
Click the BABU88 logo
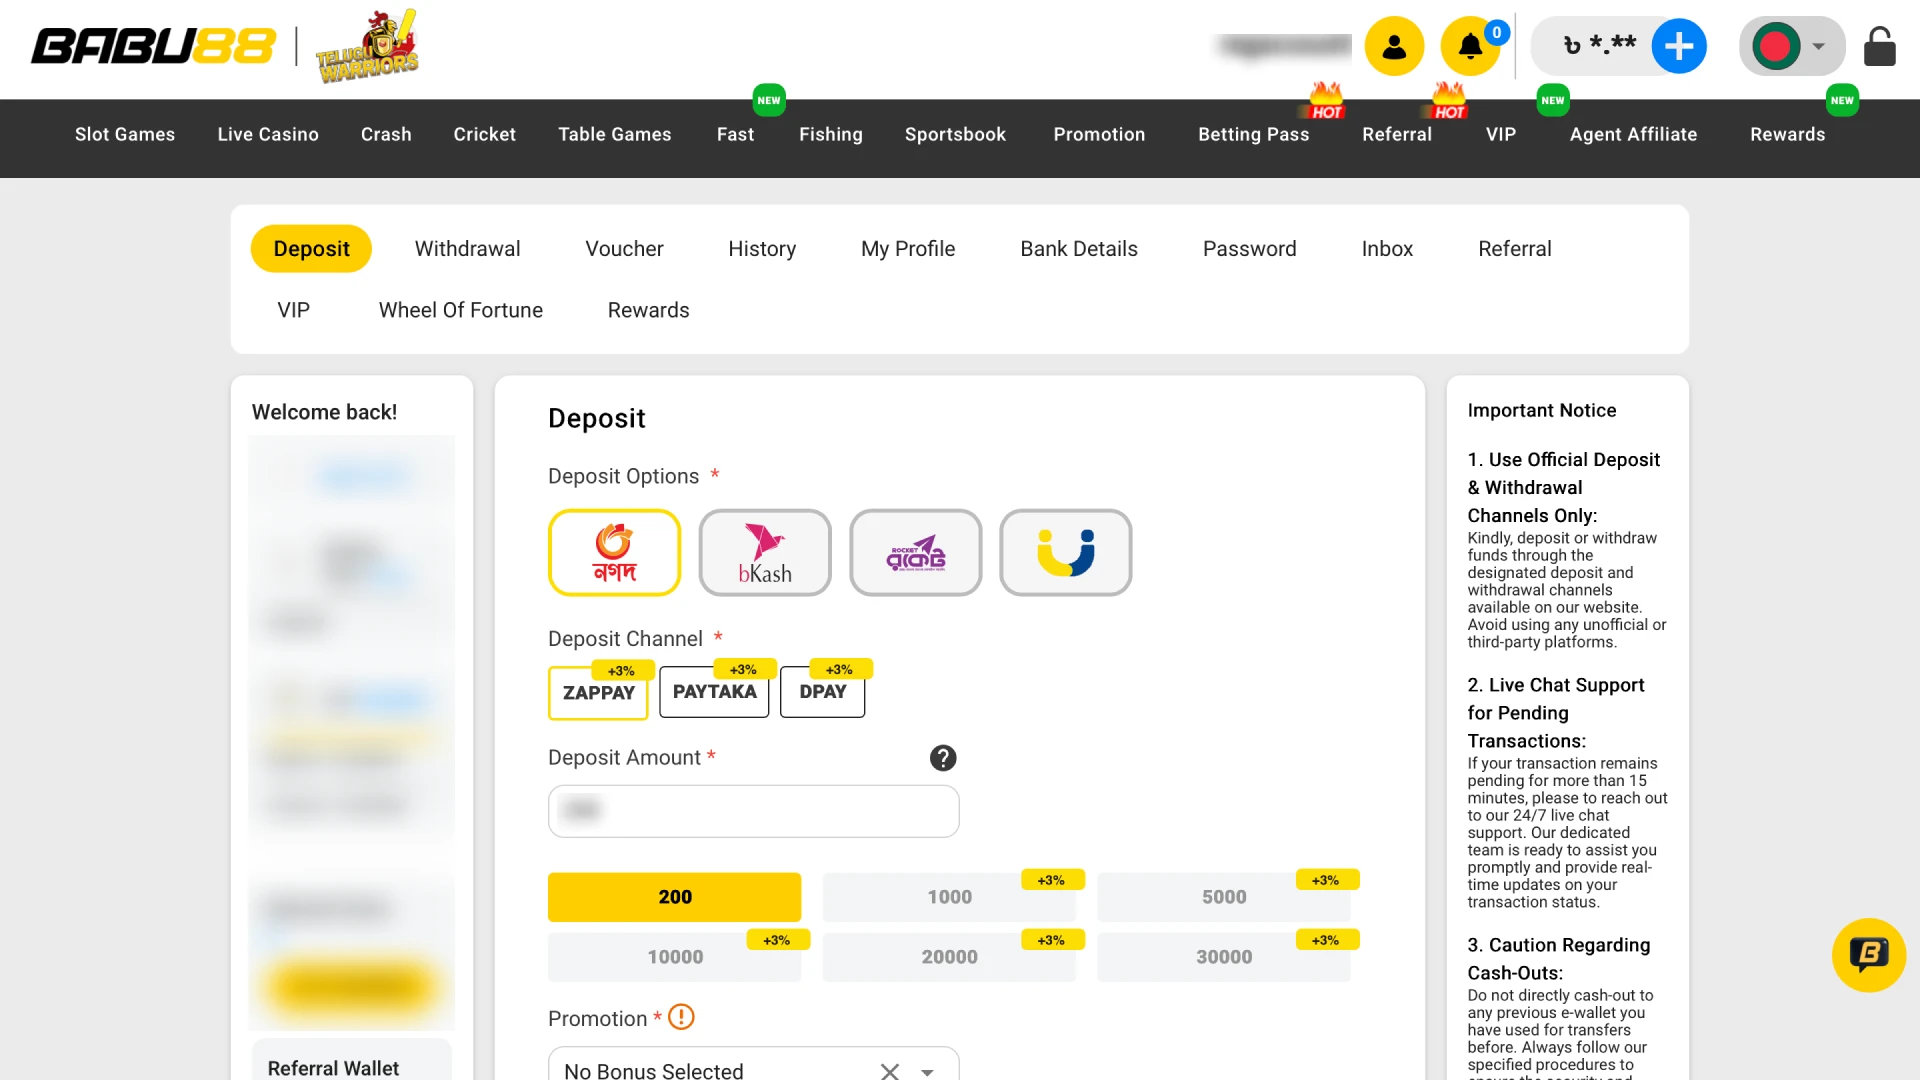[153, 46]
